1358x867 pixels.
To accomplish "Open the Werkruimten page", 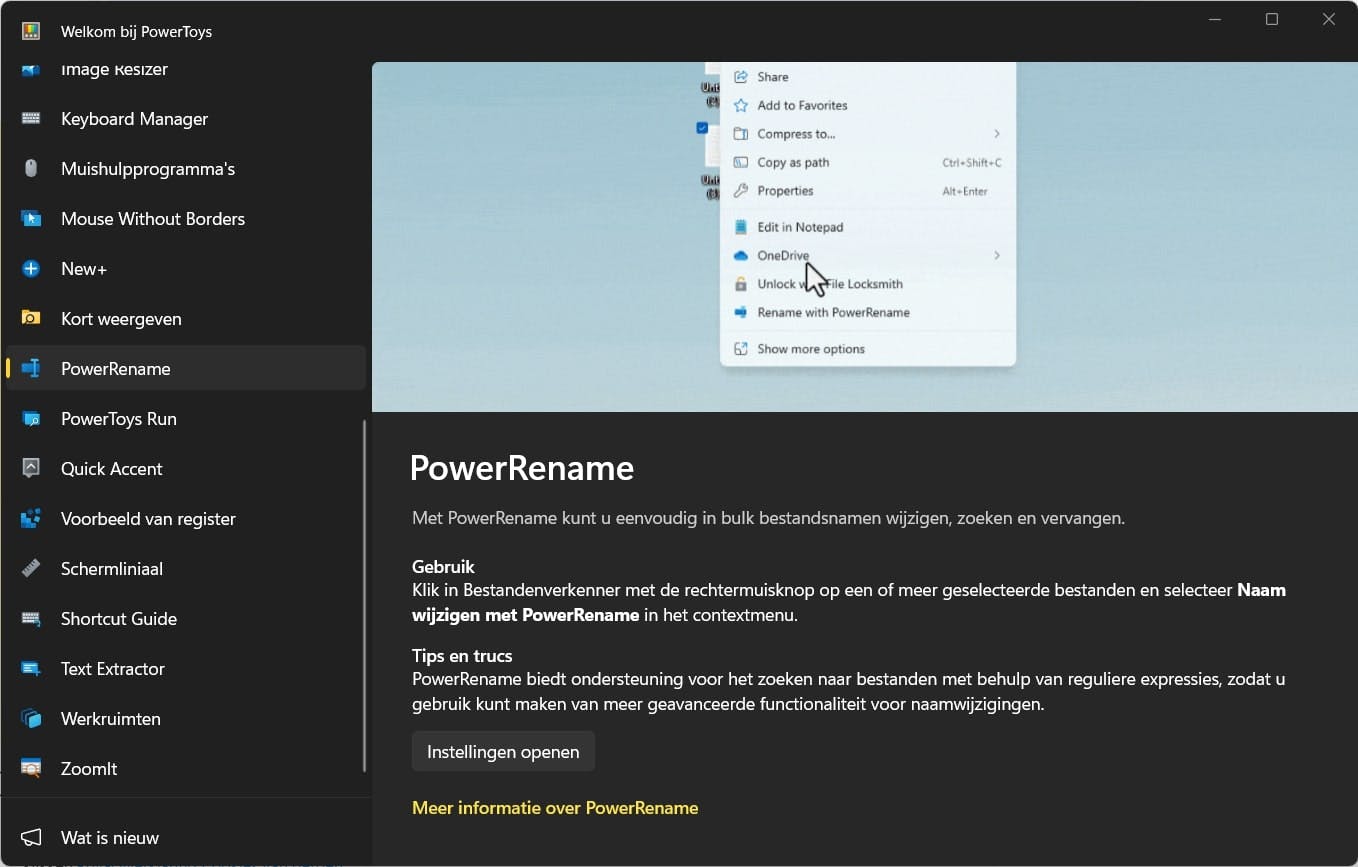I will [186, 719].
